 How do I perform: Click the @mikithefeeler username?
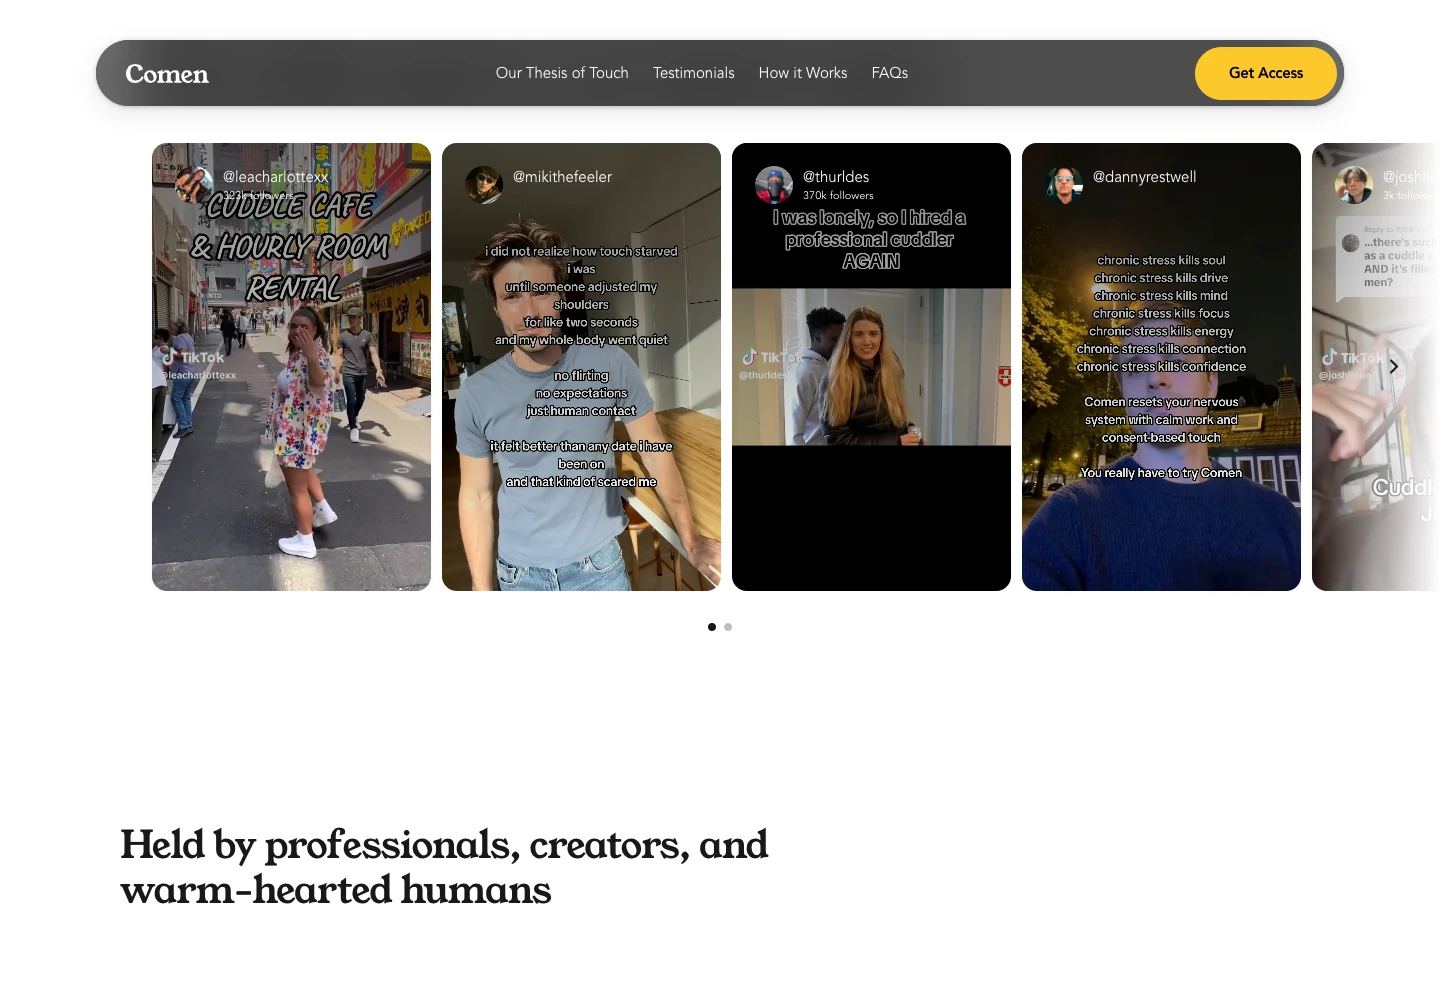tap(562, 177)
